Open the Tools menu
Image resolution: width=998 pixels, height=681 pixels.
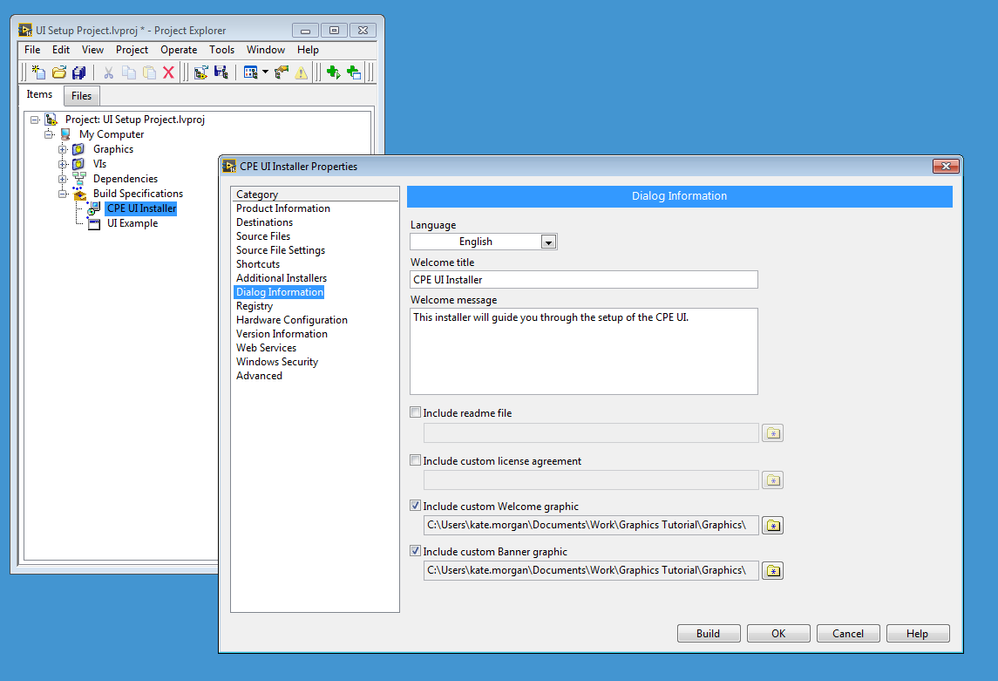click(221, 49)
